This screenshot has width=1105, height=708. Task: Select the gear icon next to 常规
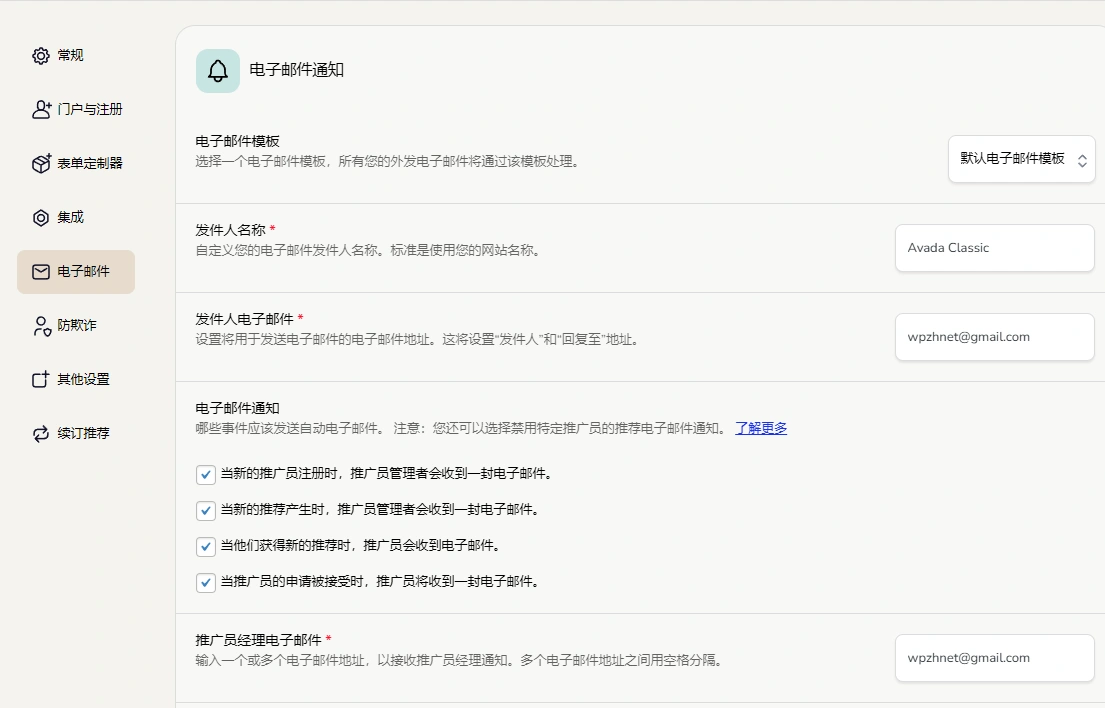tap(40, 56)
